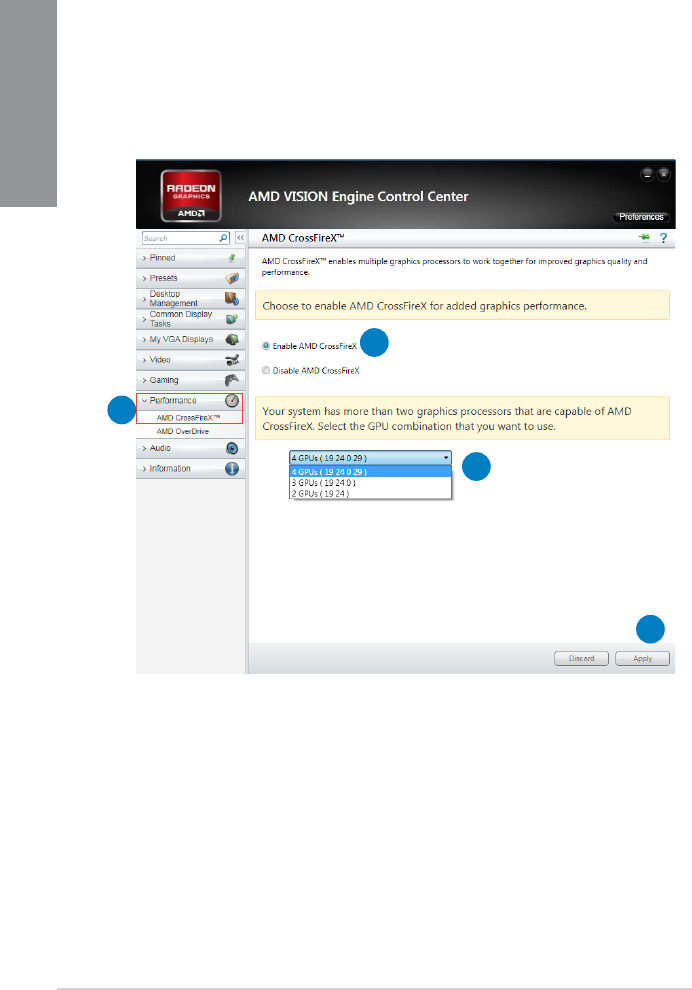Click the Performance gauge icon
This screenshot has width=692, height=990.
[232, 400]
